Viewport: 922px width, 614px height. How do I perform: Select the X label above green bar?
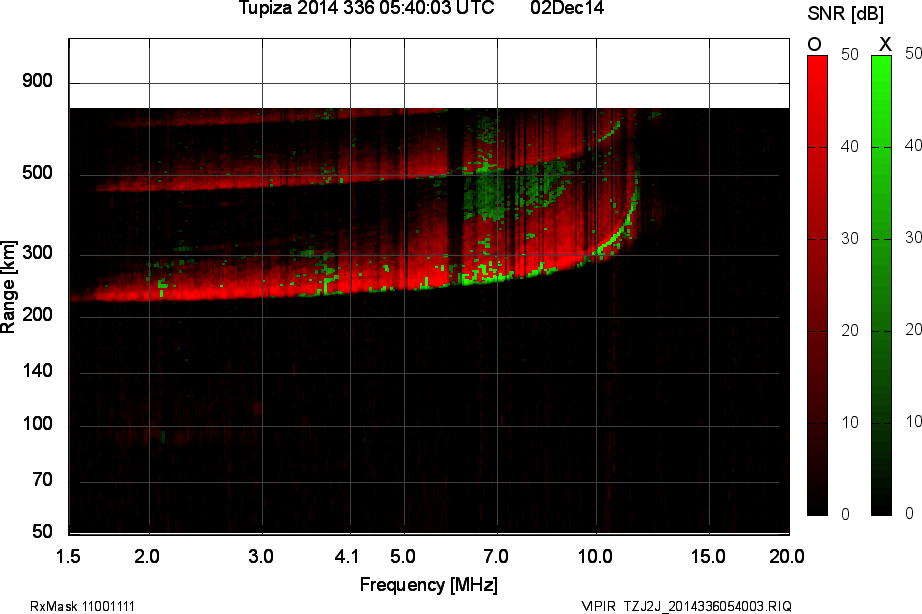click(884, 44)
